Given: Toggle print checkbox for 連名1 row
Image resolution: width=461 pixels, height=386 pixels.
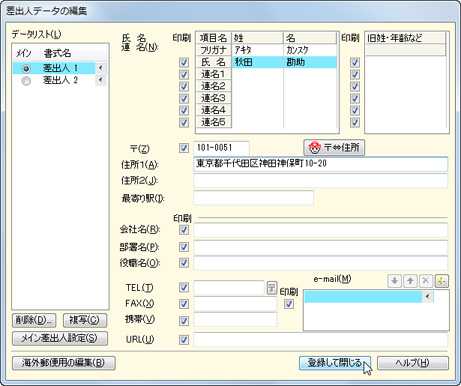Looking at the screenshot, I should point(184,74).
